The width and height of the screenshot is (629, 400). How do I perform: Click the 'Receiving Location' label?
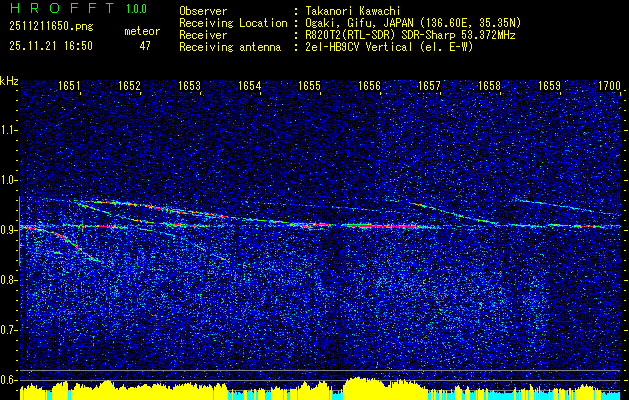click(x=233, y=23)
